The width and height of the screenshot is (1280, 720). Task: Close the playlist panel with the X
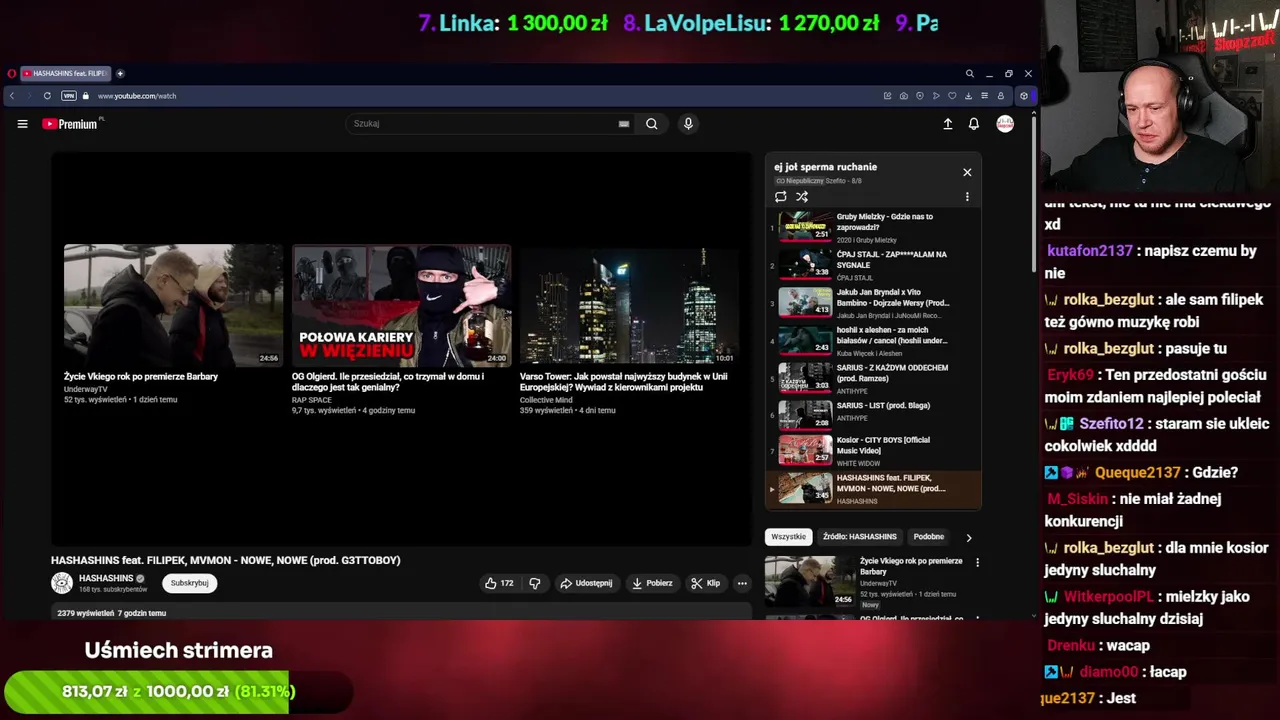pos(967,172)
